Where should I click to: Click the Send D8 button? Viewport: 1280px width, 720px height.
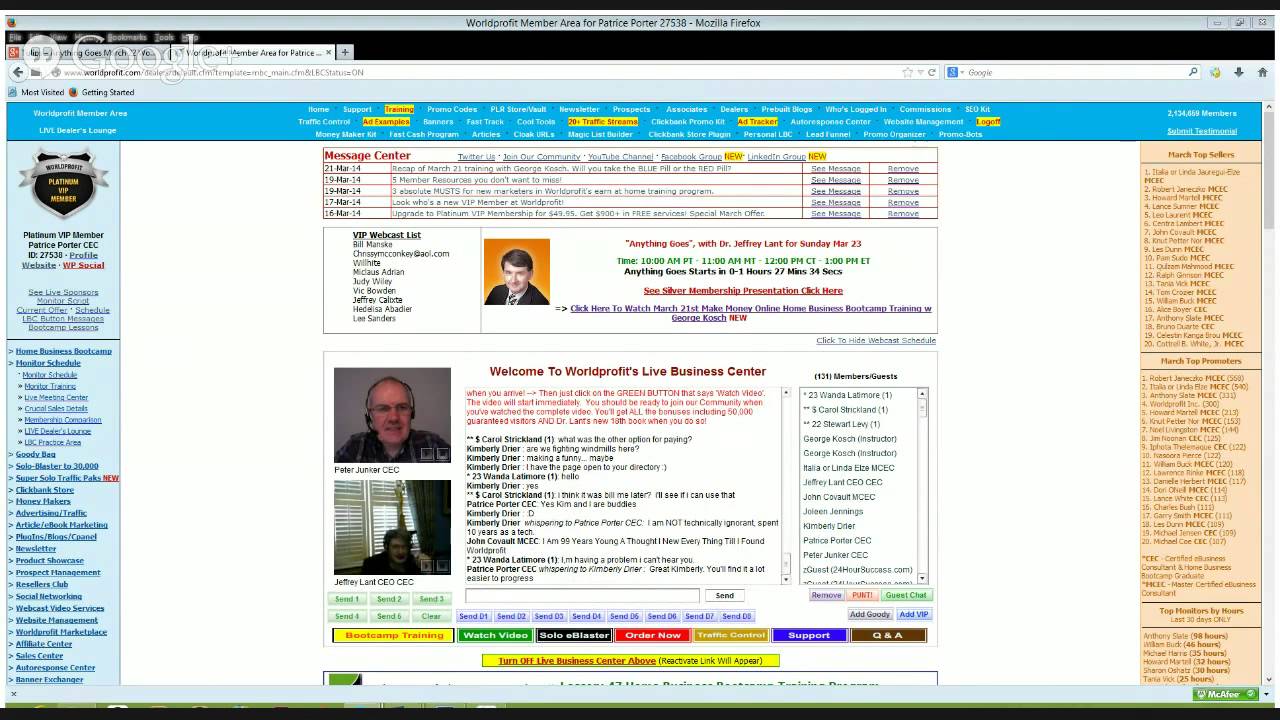(x=737, y=616)
